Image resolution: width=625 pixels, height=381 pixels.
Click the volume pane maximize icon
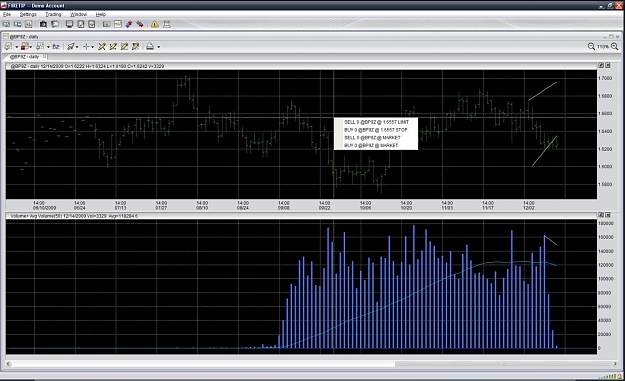(x=601, y=215)
